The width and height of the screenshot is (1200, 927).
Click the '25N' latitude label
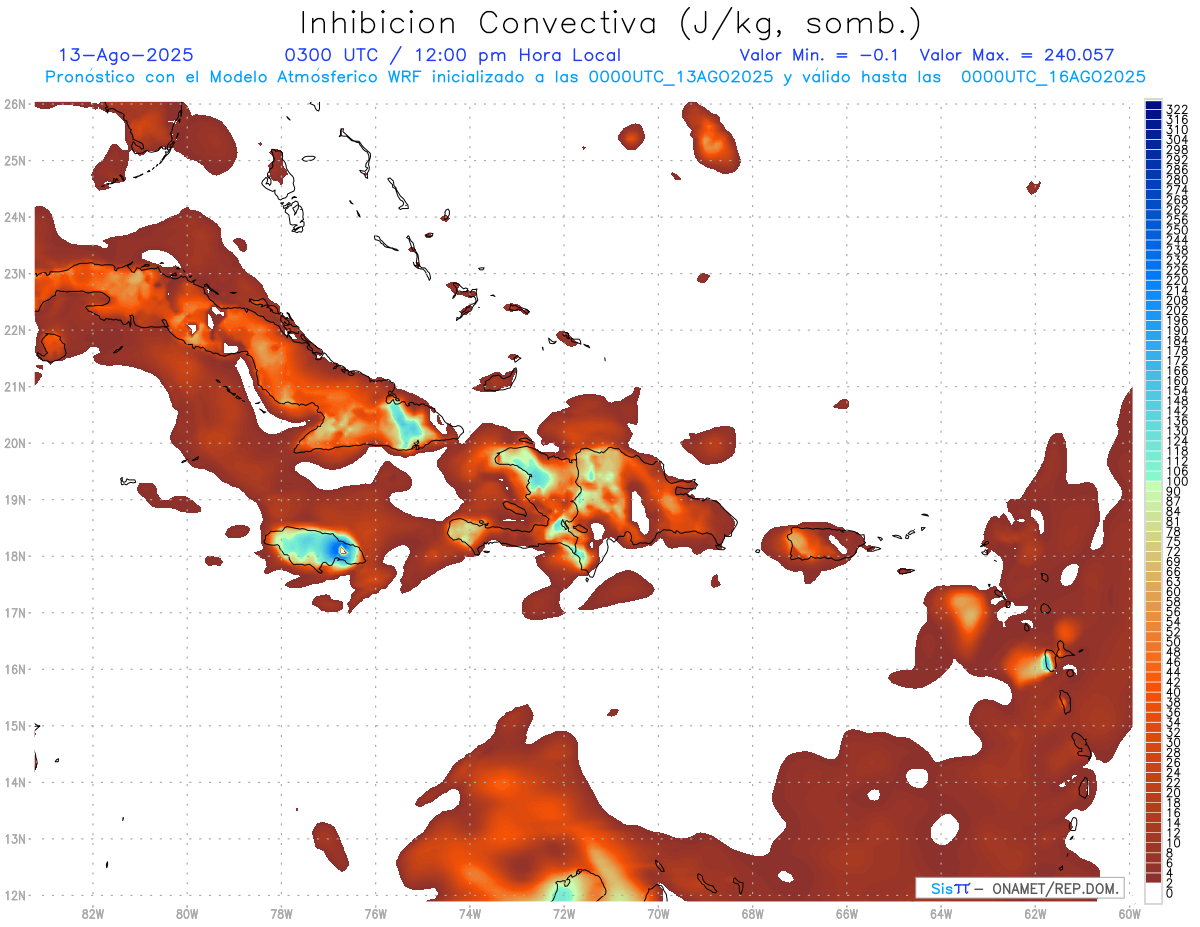click(x=14, y=160)
